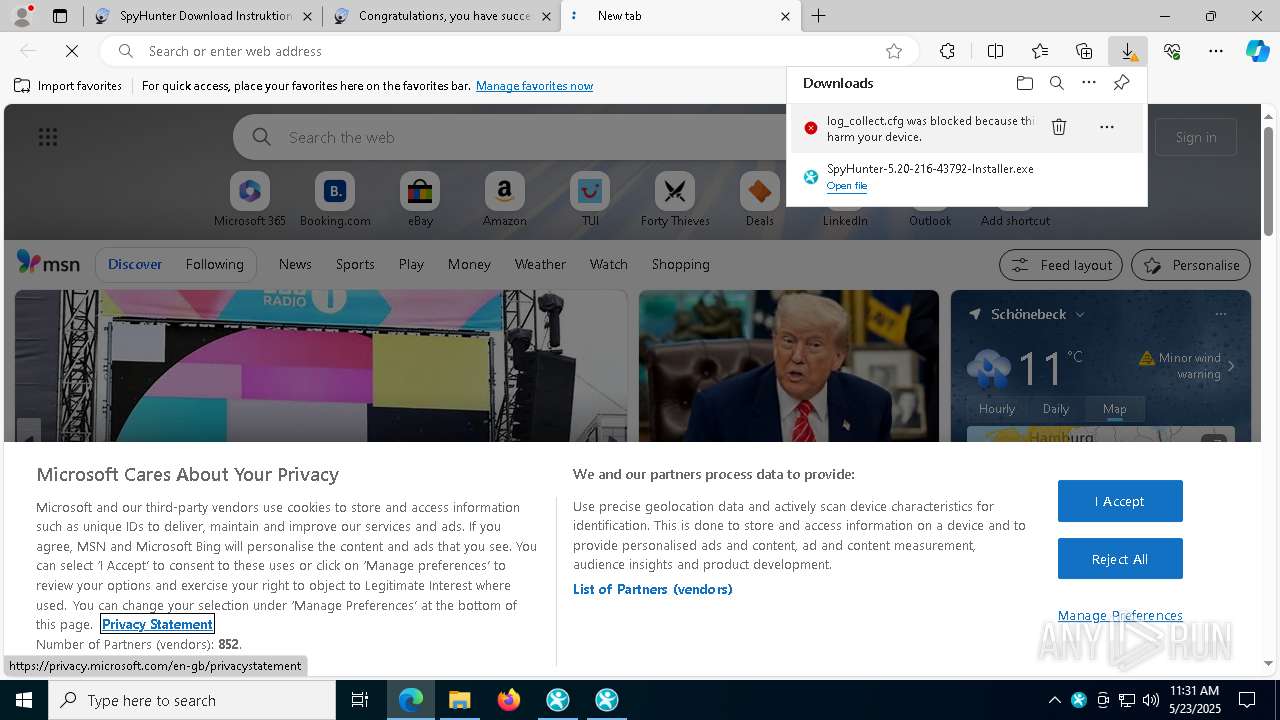Switch weather card to Daily

click(1056, 408)
